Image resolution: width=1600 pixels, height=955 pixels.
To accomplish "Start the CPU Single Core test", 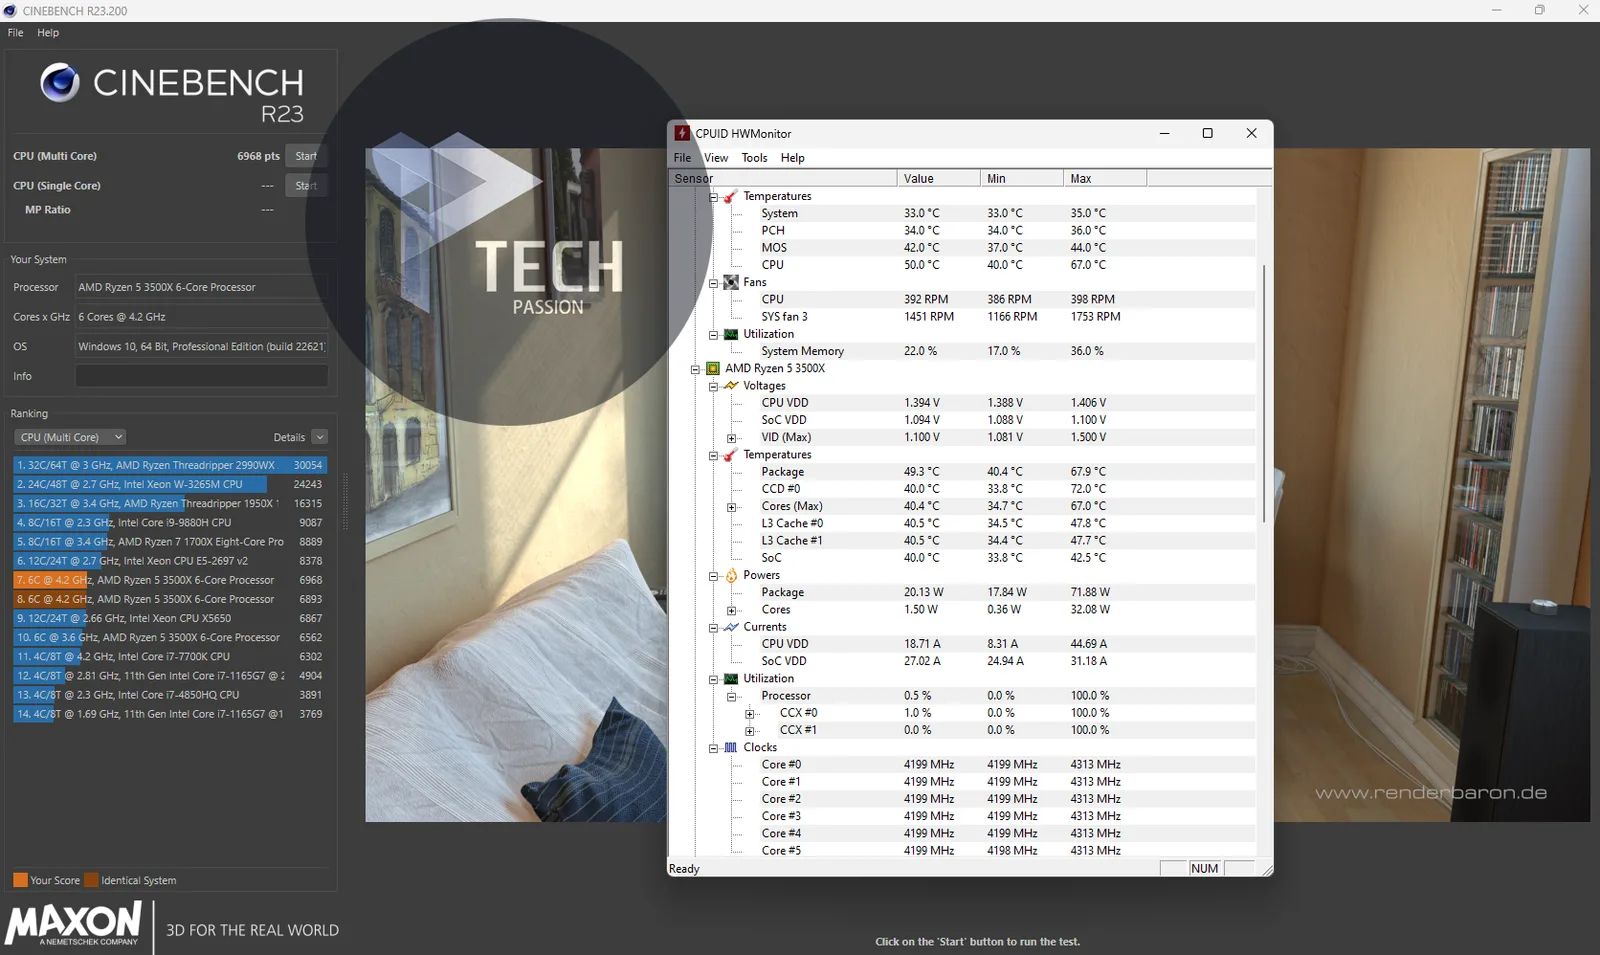I will coord(306,186).
